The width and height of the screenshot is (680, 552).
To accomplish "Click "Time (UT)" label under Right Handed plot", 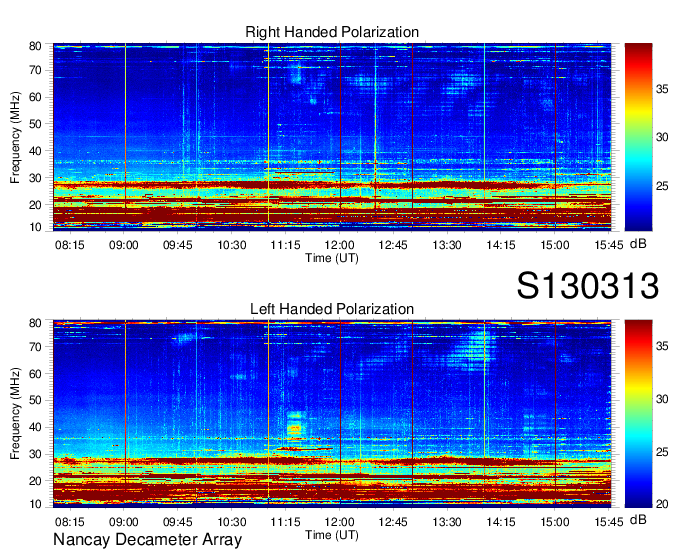I will (332, 258).
